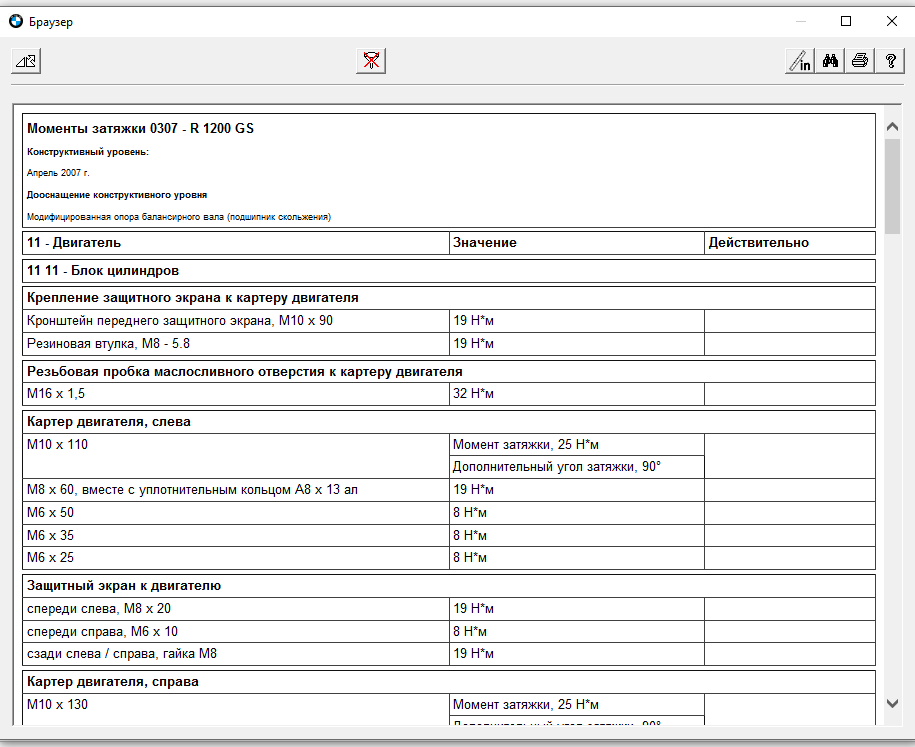Close the Браузер window
915x747 pixels.
pos(891,21)
